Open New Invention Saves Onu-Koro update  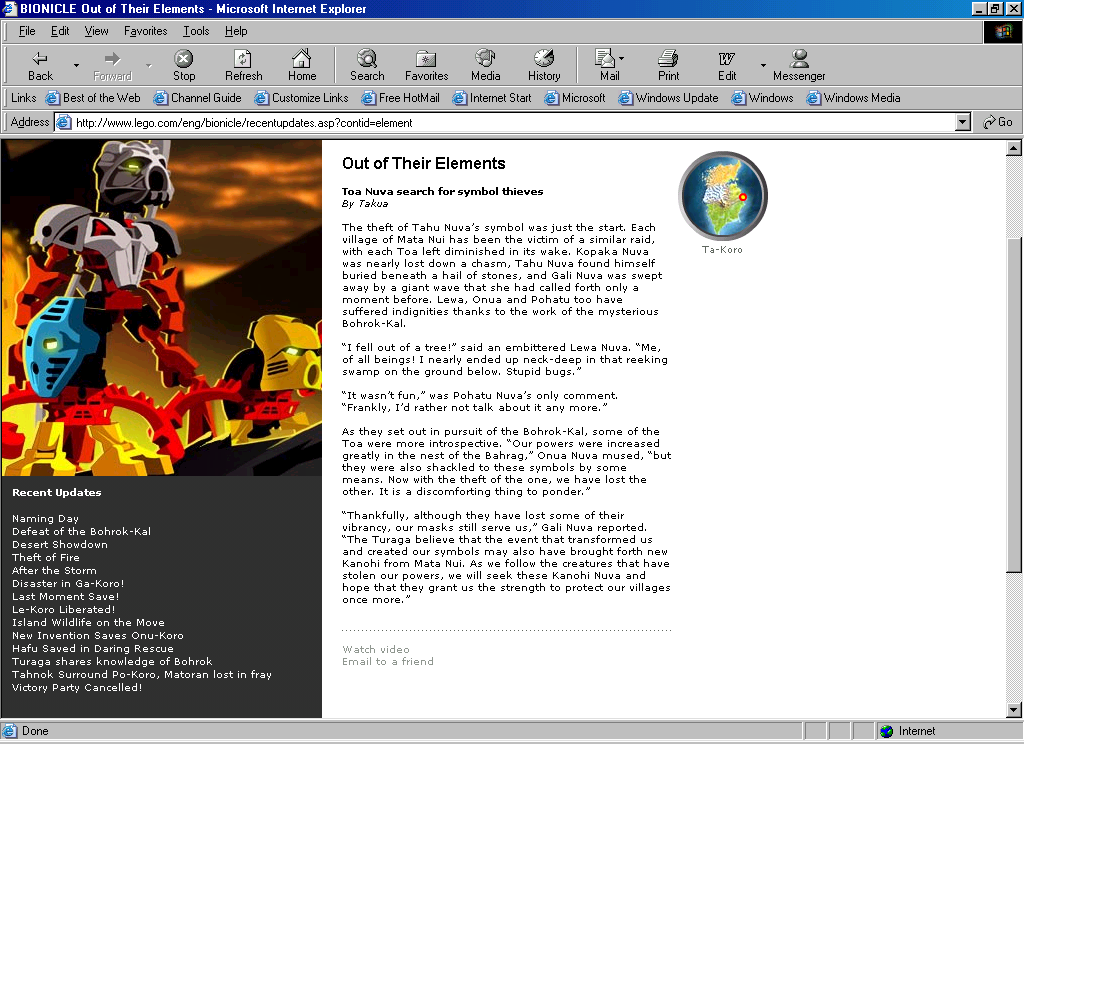point(98,635)
